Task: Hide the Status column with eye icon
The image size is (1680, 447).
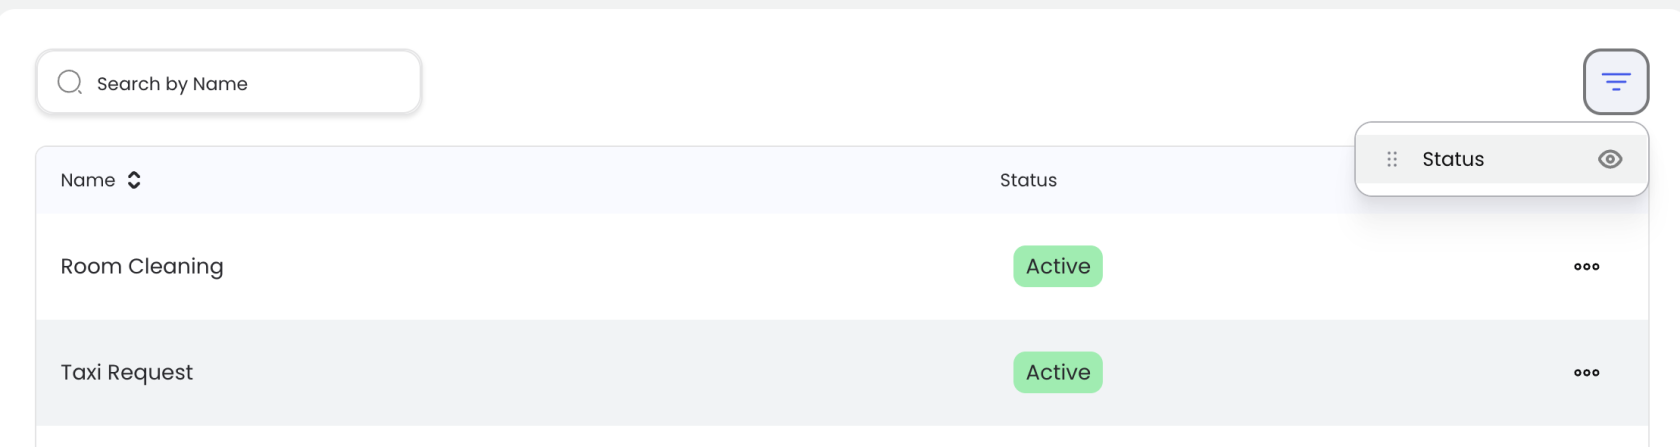Action: click(x=1609, y=159)
